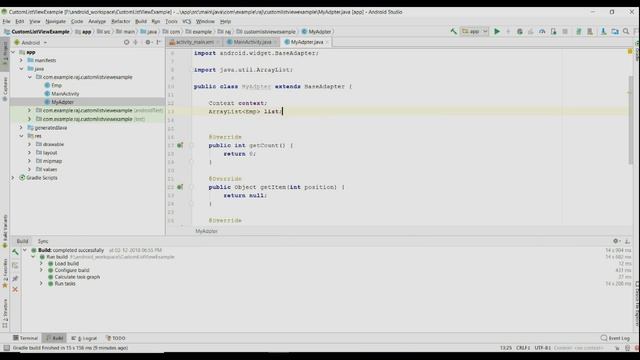Click the Build tool window button
This screenshot has height=360, width=640.
54,338
